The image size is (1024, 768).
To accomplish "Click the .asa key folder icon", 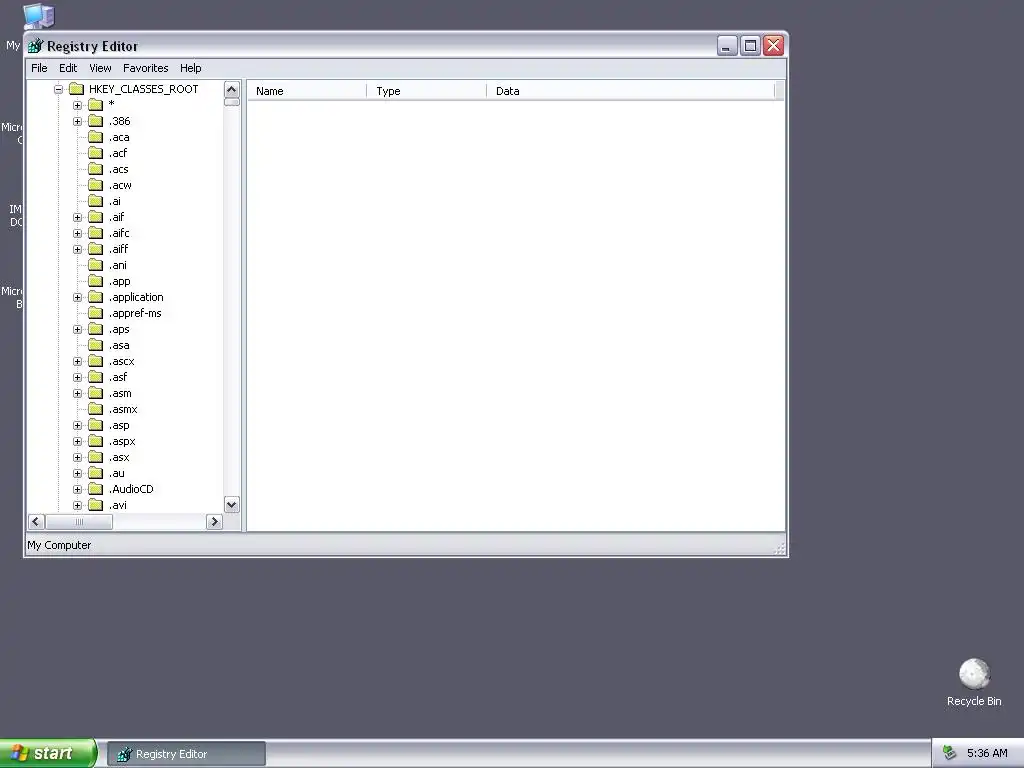I will pyautogui.click(x=95, y=345).
